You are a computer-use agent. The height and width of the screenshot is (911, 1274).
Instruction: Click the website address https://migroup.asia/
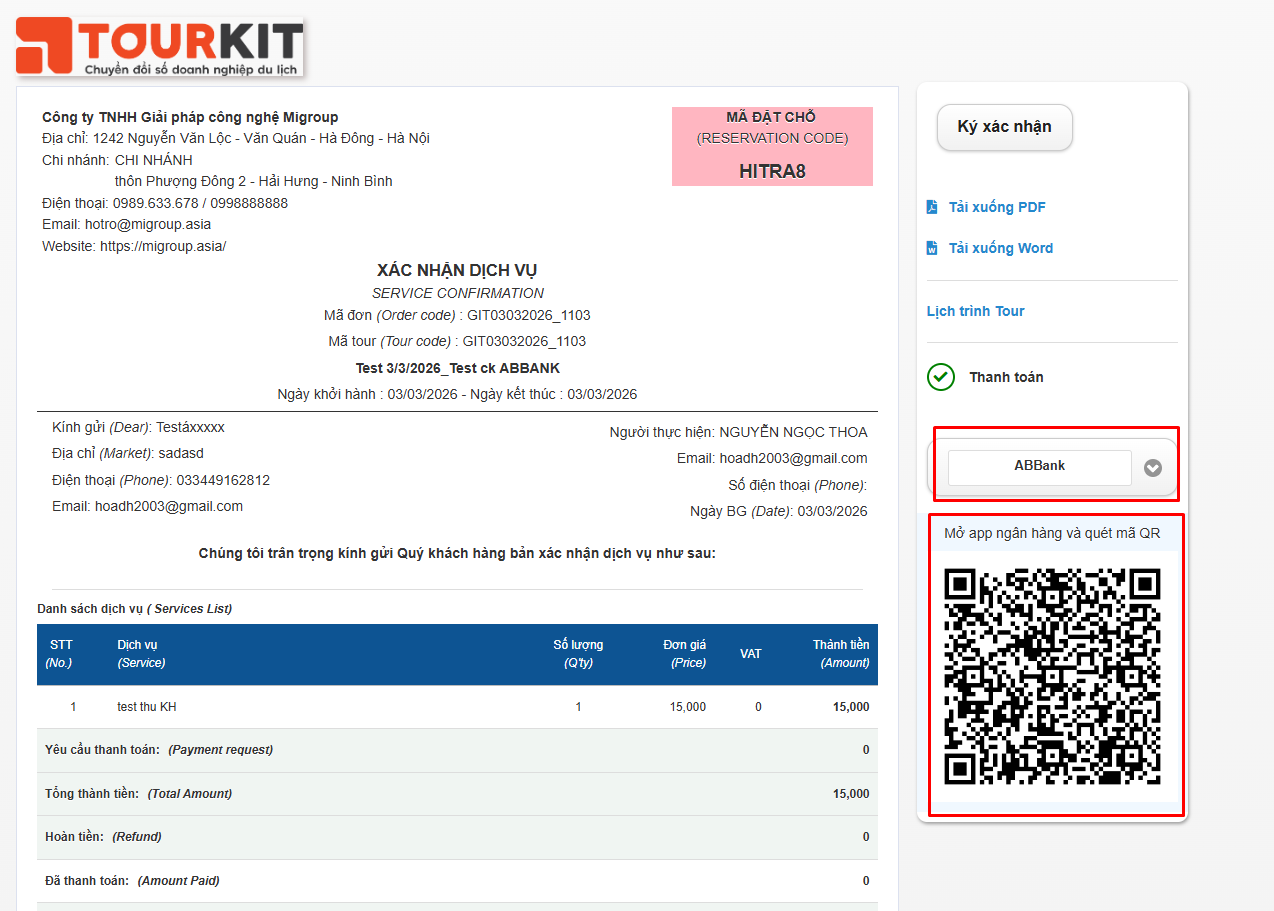click(162, 246)
